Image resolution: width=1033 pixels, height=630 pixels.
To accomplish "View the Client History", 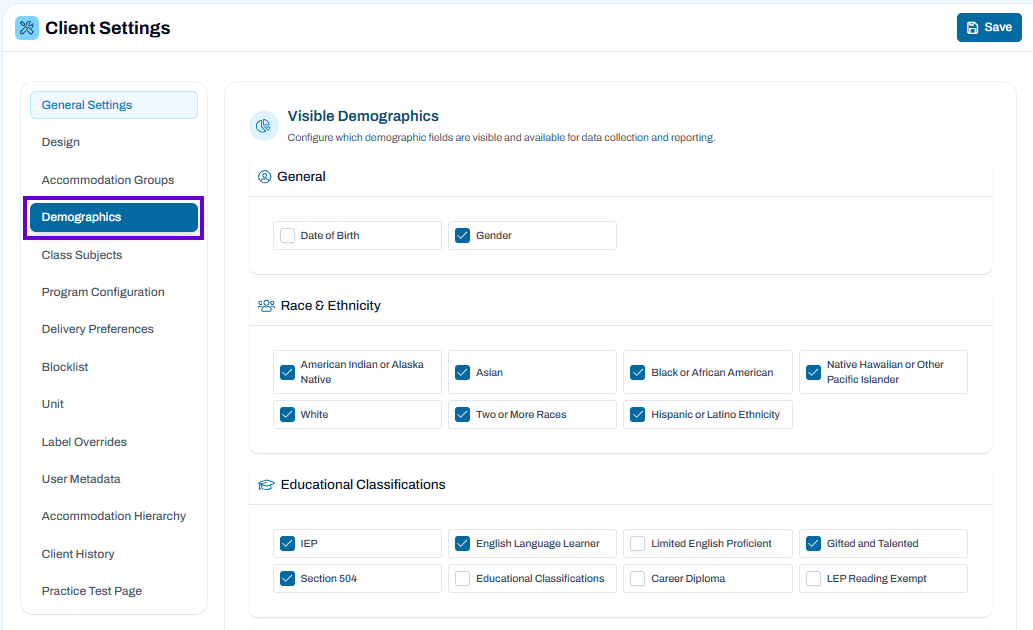I will click(x=114, y=554).
